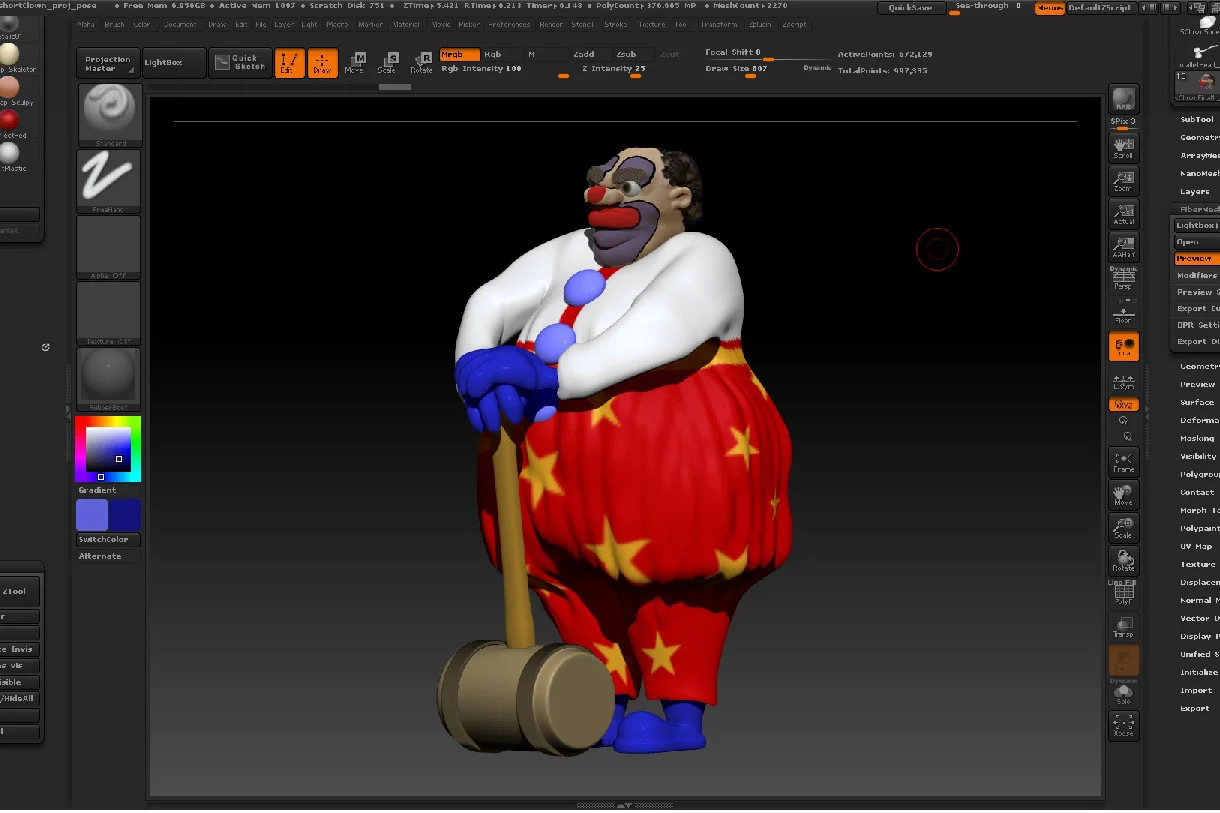Toggle XYZ rotation mode
1220x813 pixels.
coord(1123,405)
